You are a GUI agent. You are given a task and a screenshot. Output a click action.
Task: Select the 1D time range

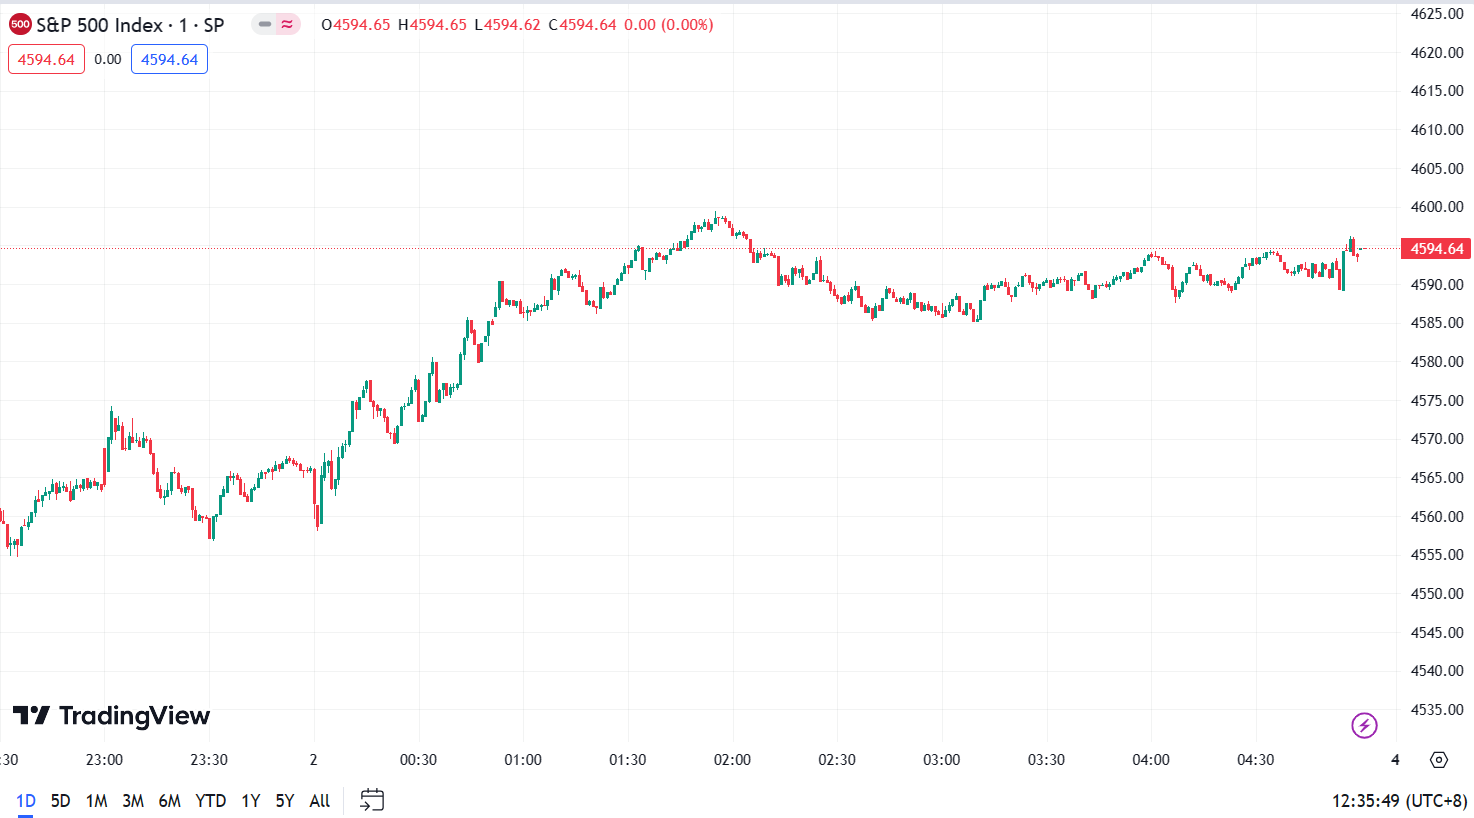coord(26,801)
